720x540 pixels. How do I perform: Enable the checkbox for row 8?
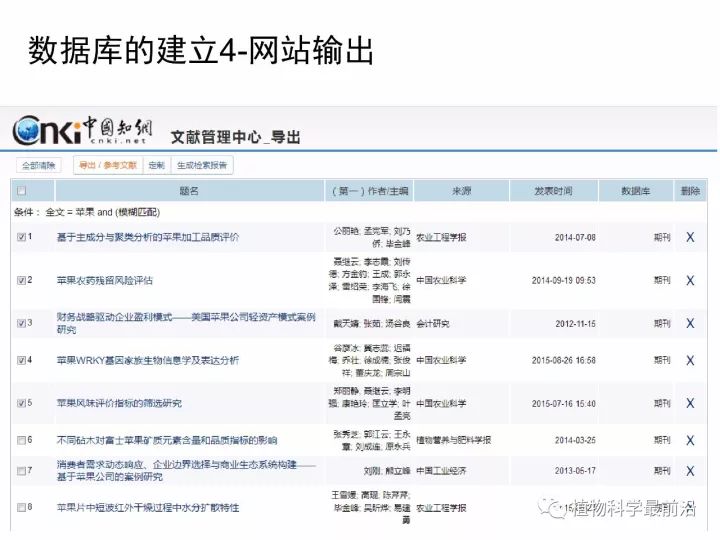(x=21, y=507)
